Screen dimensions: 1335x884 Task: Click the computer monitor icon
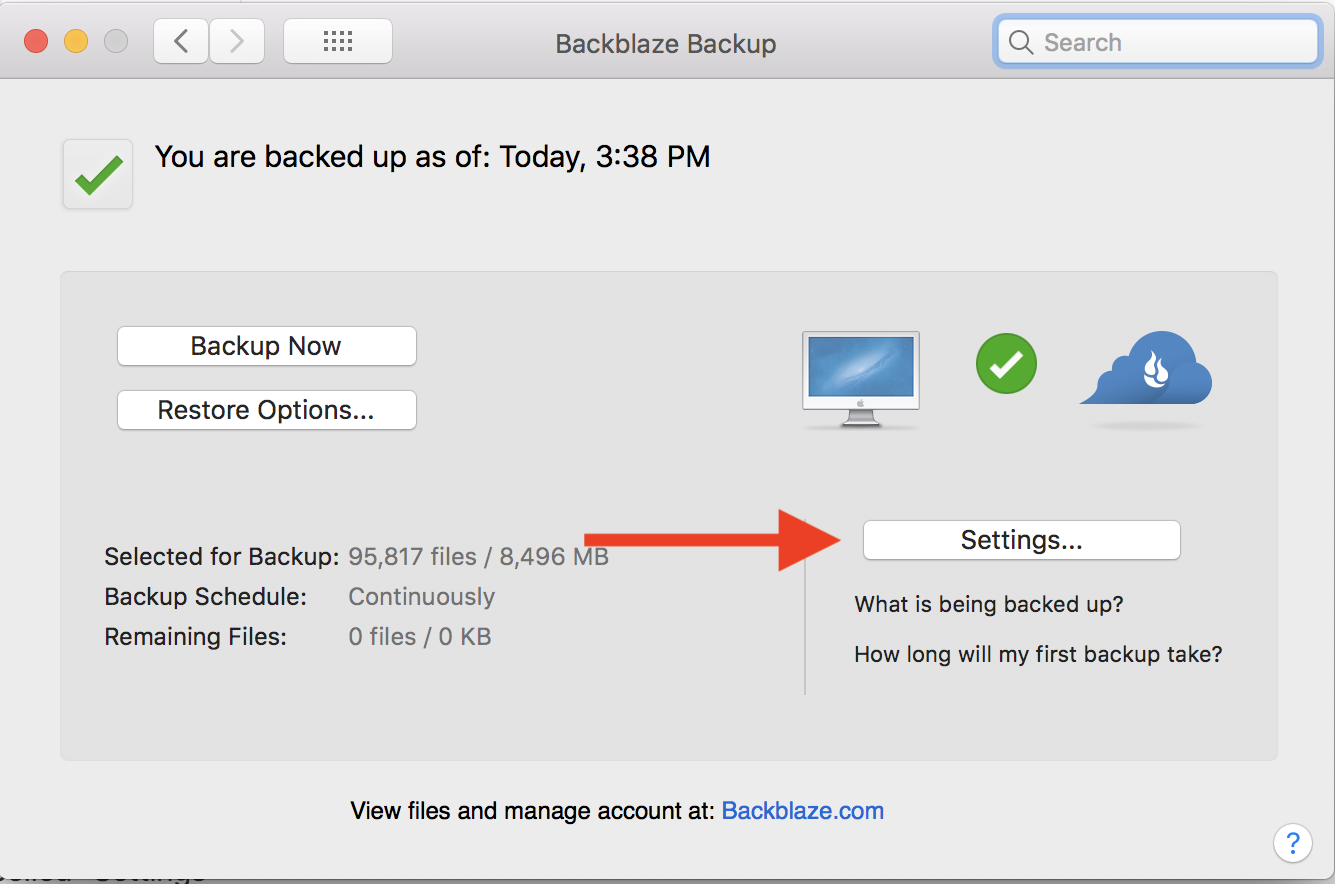coord(861,380)
